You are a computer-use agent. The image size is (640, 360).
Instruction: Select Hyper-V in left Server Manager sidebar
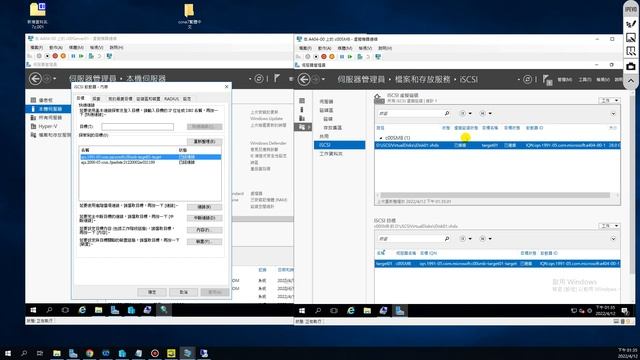48,126
